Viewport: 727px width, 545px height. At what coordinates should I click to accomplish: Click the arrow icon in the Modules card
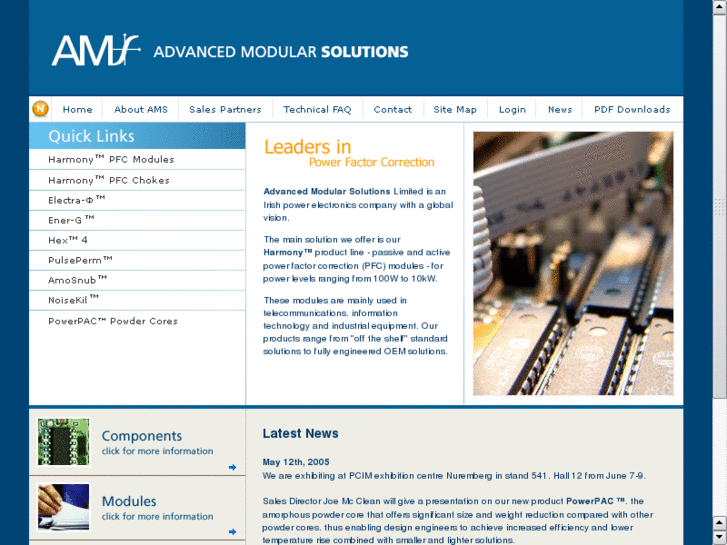click(232, 532)
